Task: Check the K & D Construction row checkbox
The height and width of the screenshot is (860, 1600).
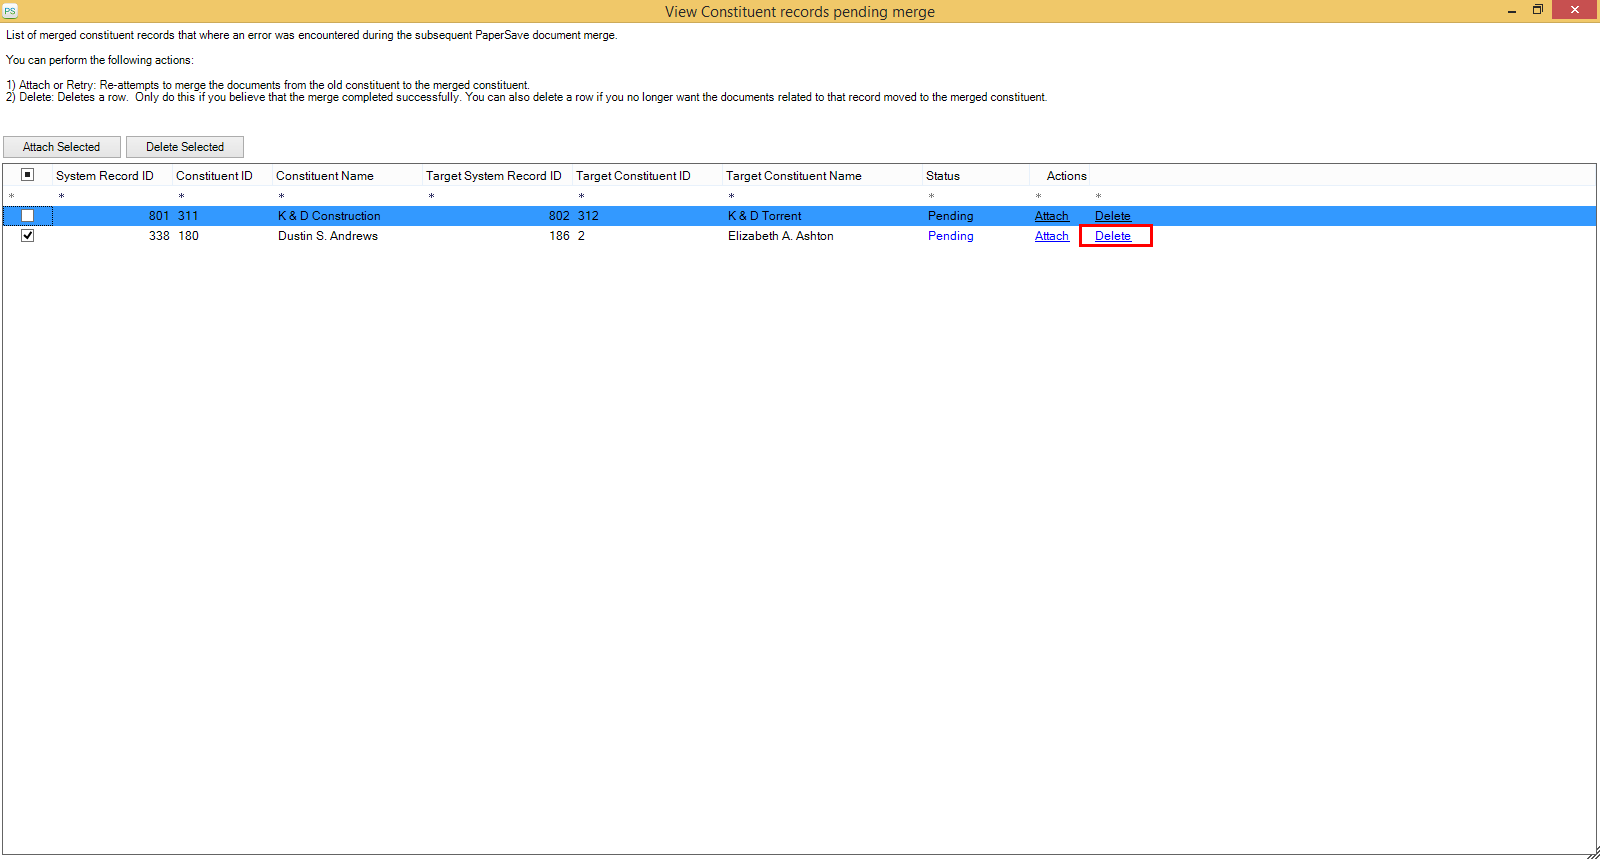Action: click(28, 216)
